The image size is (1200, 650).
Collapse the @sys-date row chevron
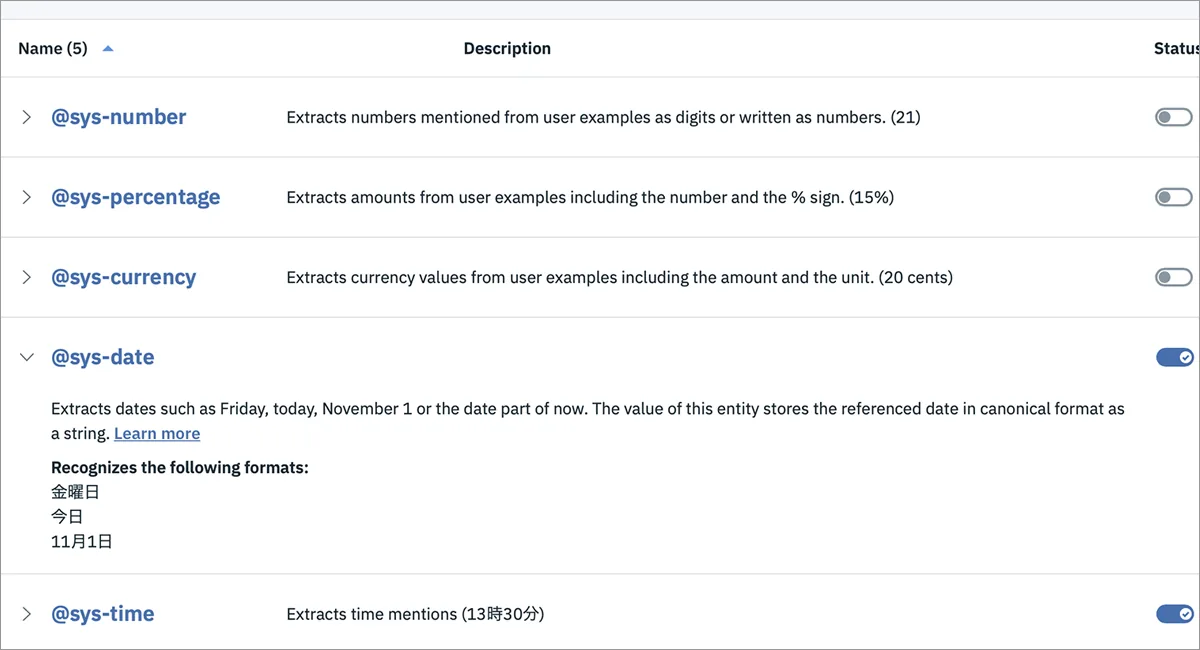(27, 357)
